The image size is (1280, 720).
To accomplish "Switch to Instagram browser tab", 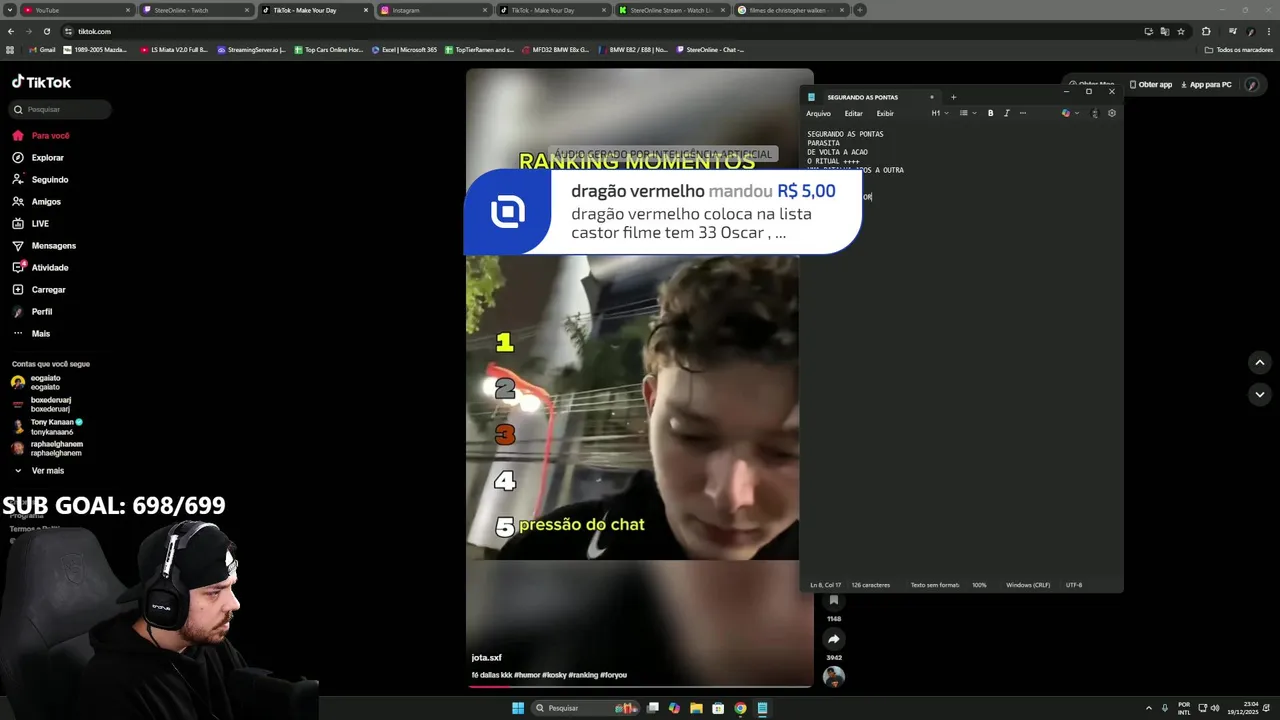I will tap(434, 10).
